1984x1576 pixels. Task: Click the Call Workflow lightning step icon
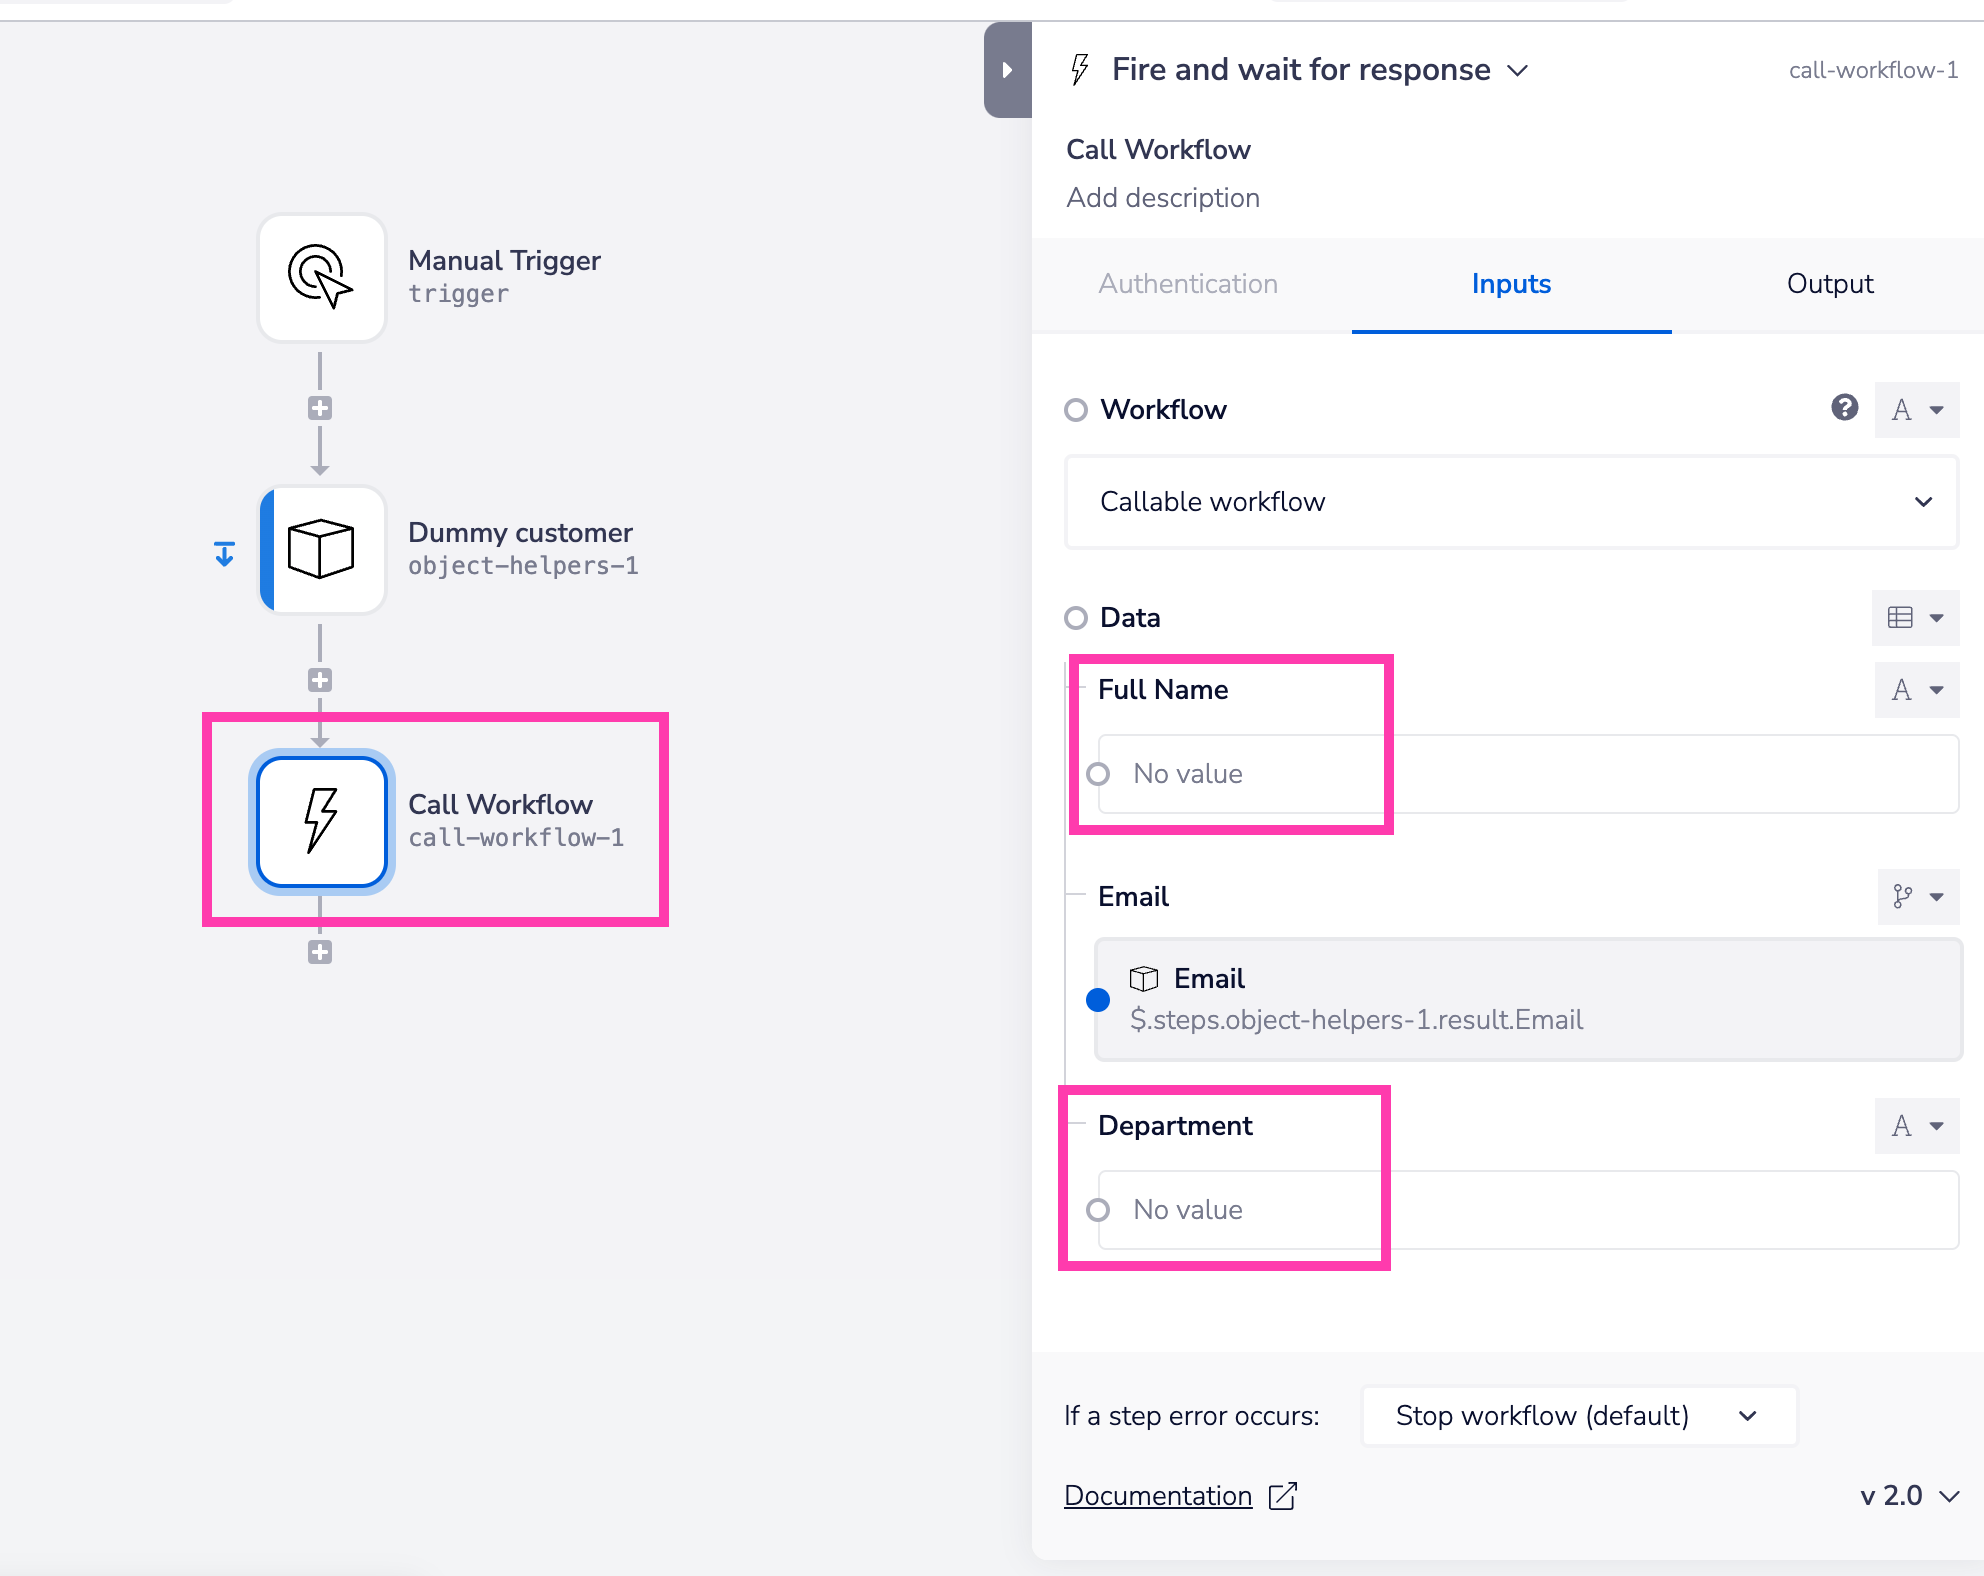321,821
